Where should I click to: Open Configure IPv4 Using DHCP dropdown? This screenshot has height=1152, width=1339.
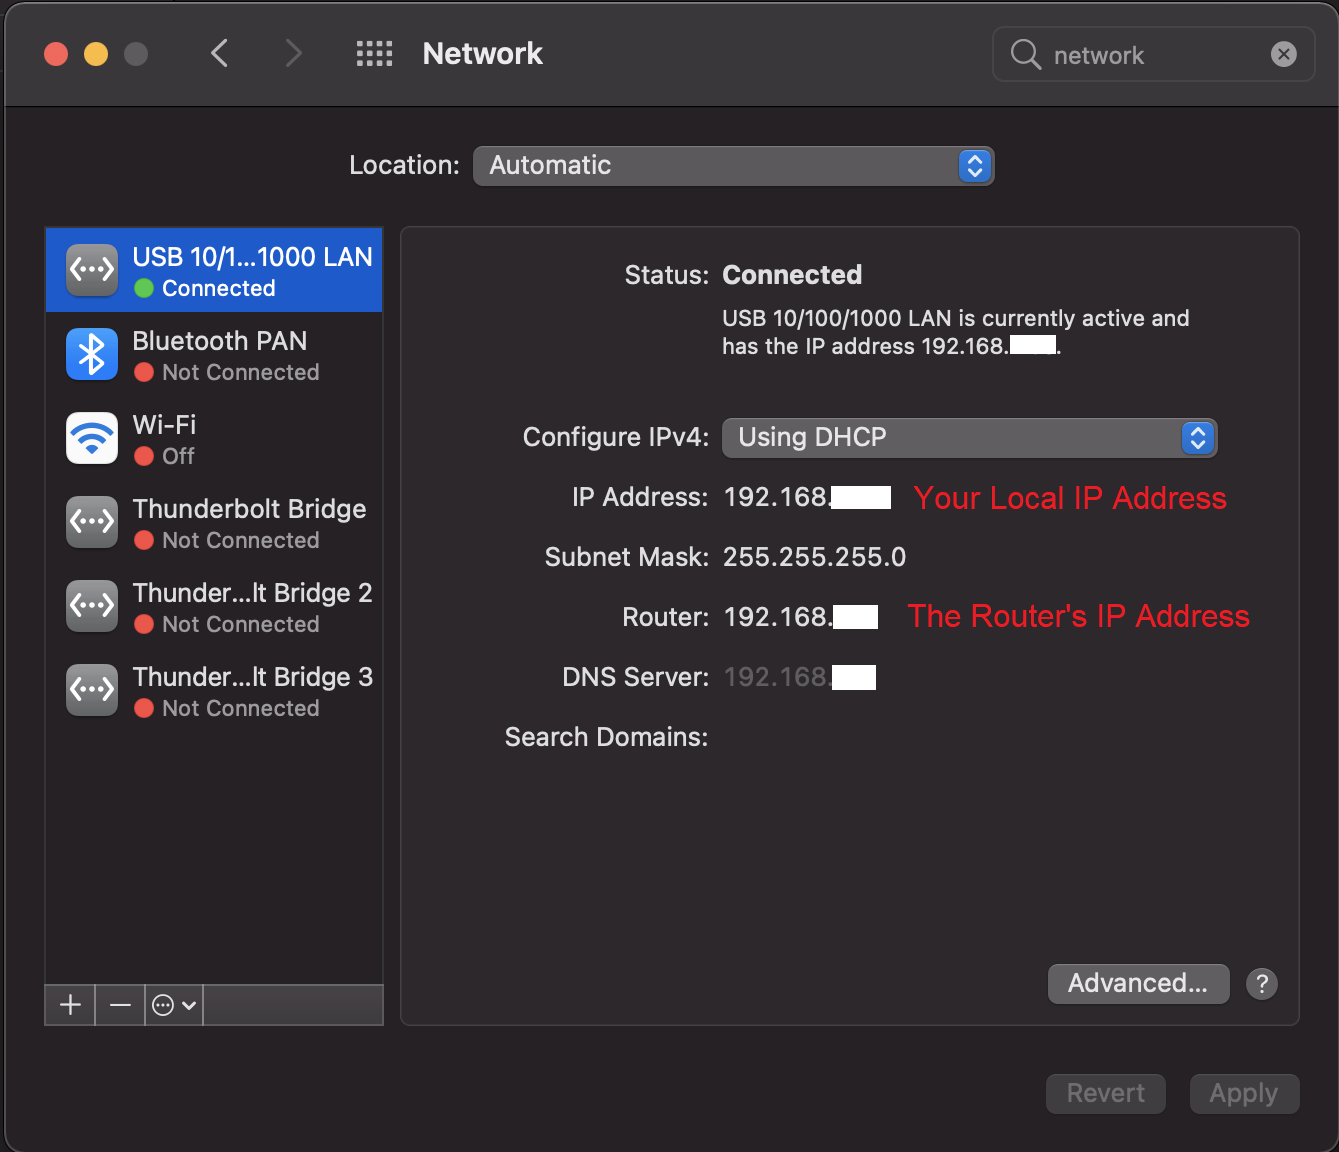pos(969,438)
